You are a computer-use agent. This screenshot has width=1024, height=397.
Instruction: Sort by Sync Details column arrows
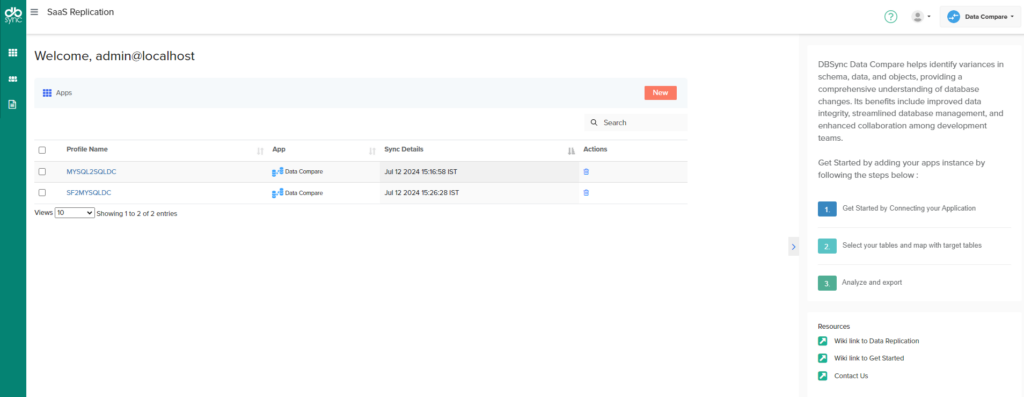click(x=571, y=151)
